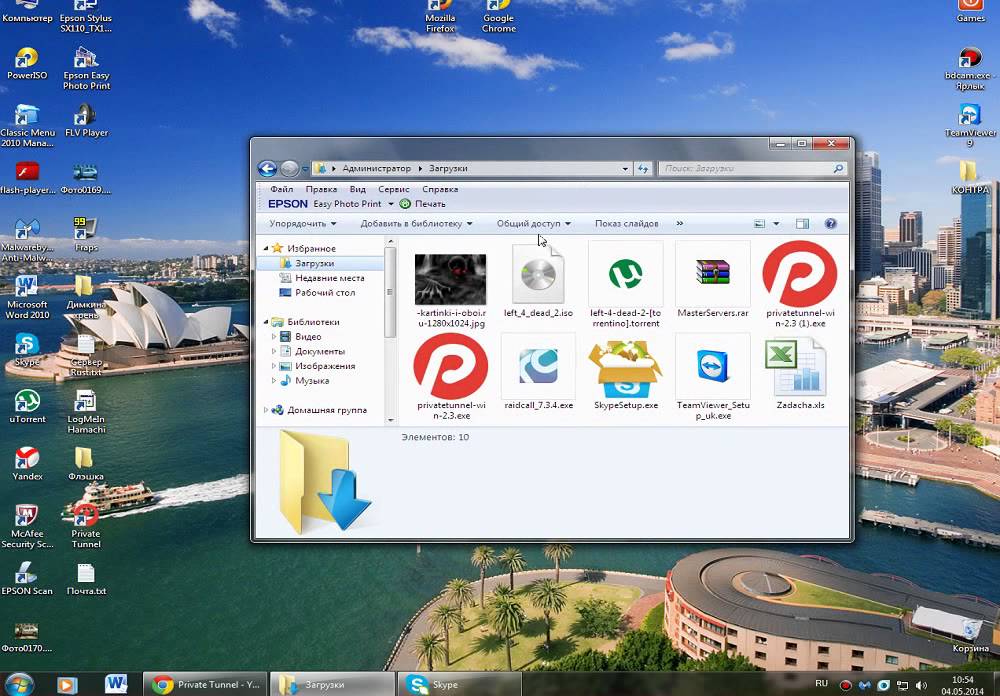Open the Общий доступ dropdown

534,223
